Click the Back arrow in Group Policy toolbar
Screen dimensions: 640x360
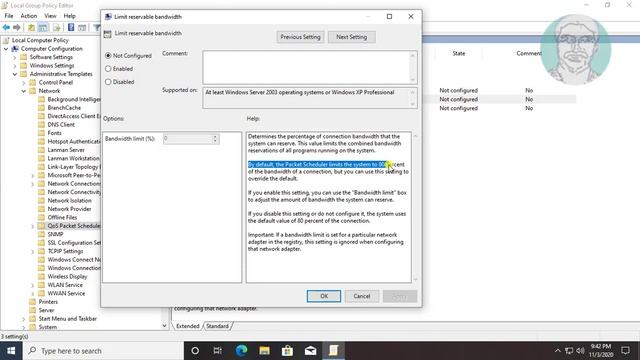[6, 27]
